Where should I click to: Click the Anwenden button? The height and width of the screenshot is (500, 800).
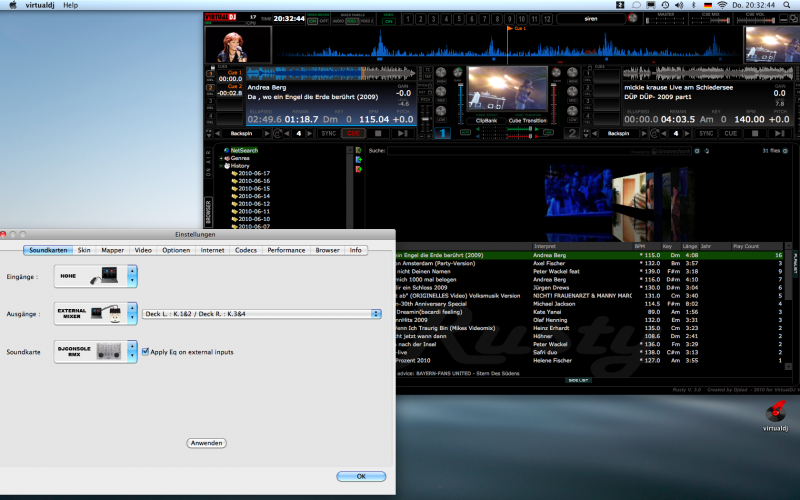[x=205, y=442]
